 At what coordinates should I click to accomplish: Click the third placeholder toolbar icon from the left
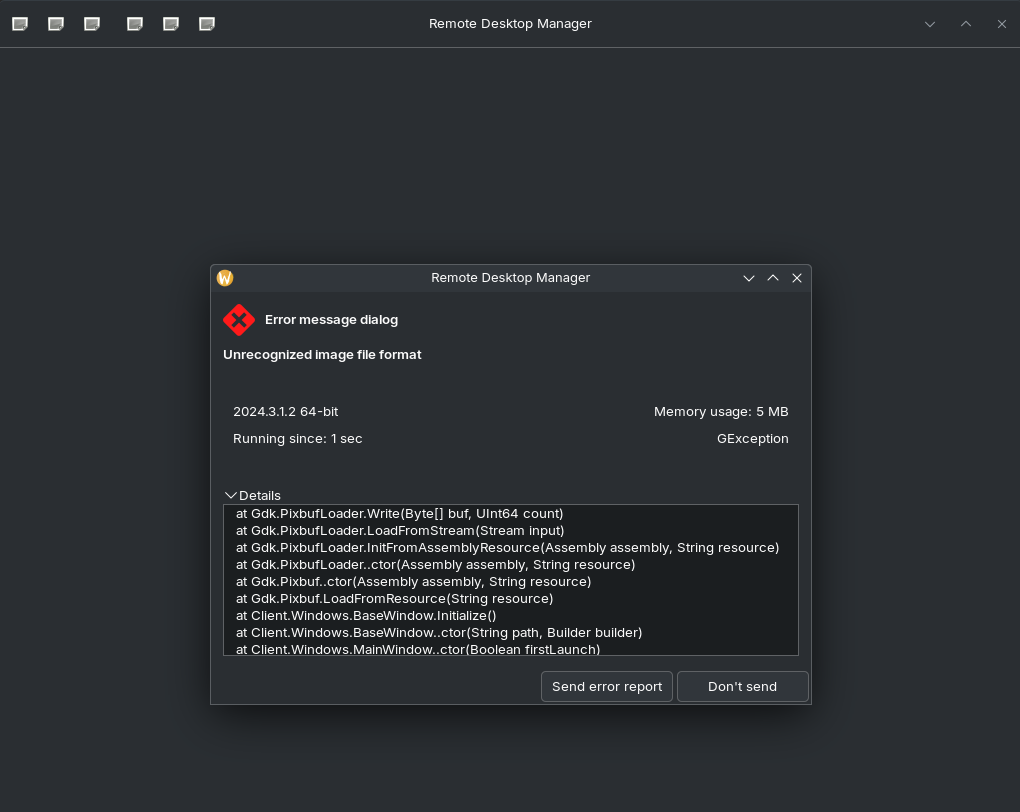92,24
